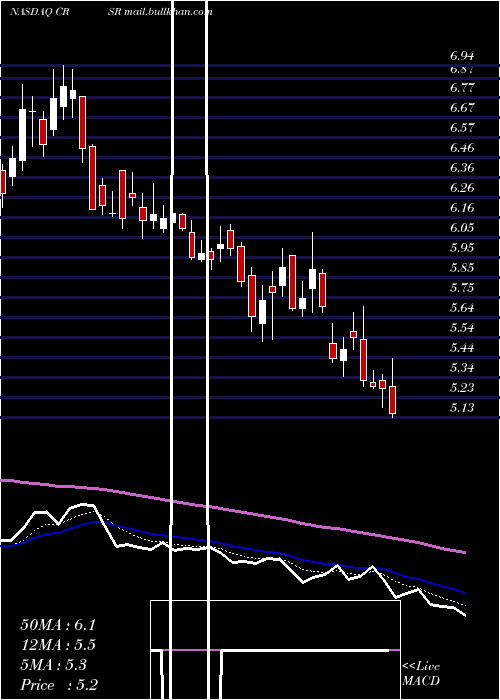This screenshot has width=500, height=700.
Task: Select the 6.57 price axis label
Action: click(462, 128)
